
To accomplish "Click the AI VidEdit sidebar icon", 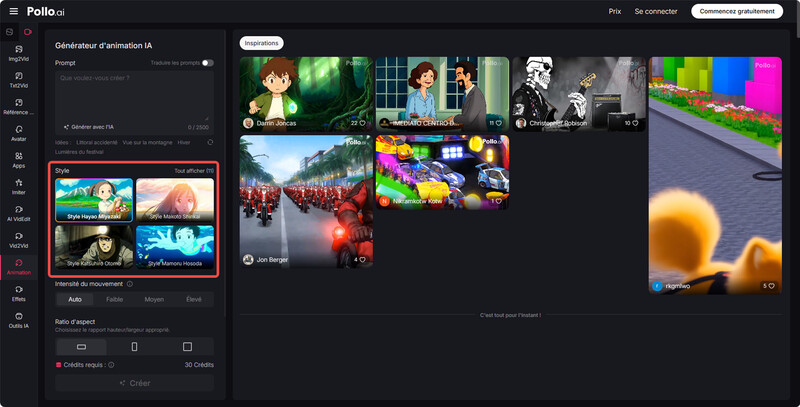I will pyautogui.click(x=19, y=214).
